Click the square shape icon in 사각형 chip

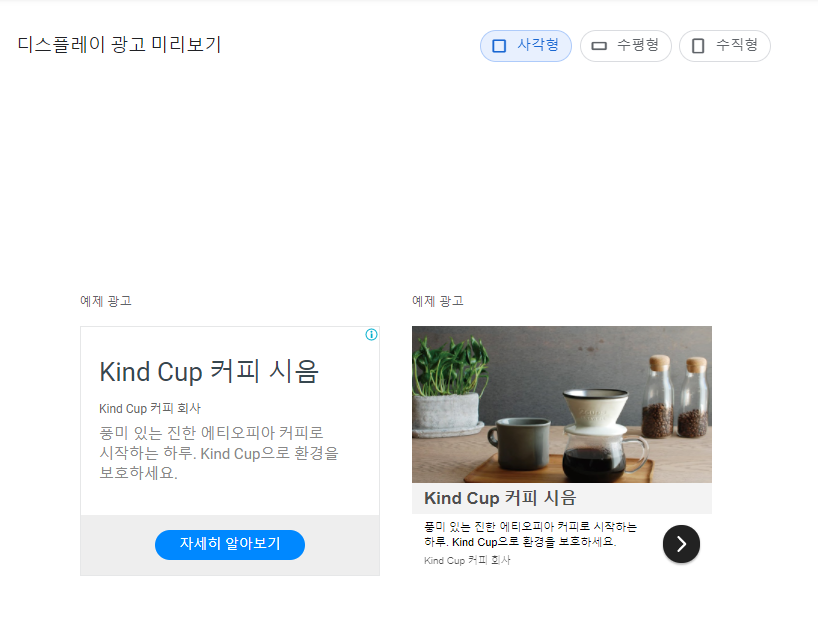pos(499,46)
